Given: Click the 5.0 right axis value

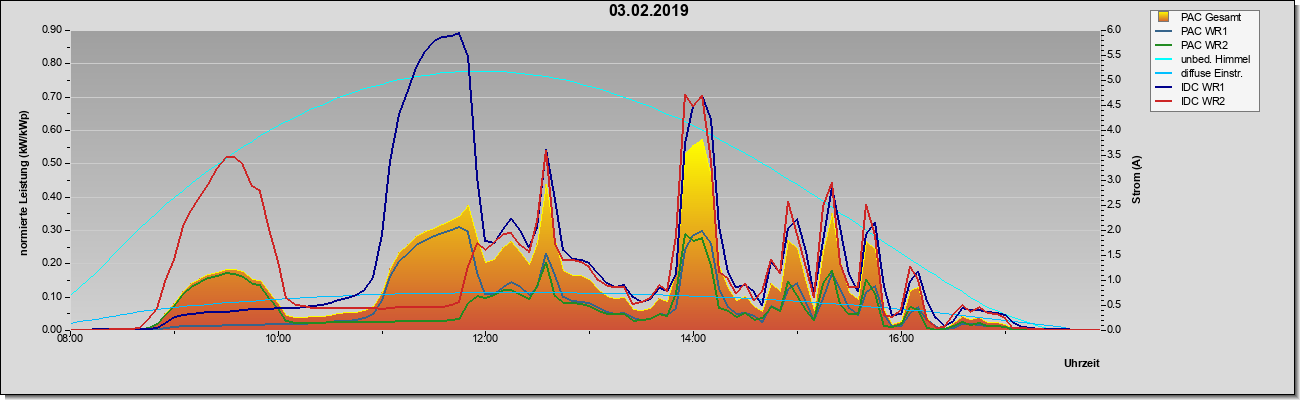Looking at the screenshot, I should [x=1115, y=80].
